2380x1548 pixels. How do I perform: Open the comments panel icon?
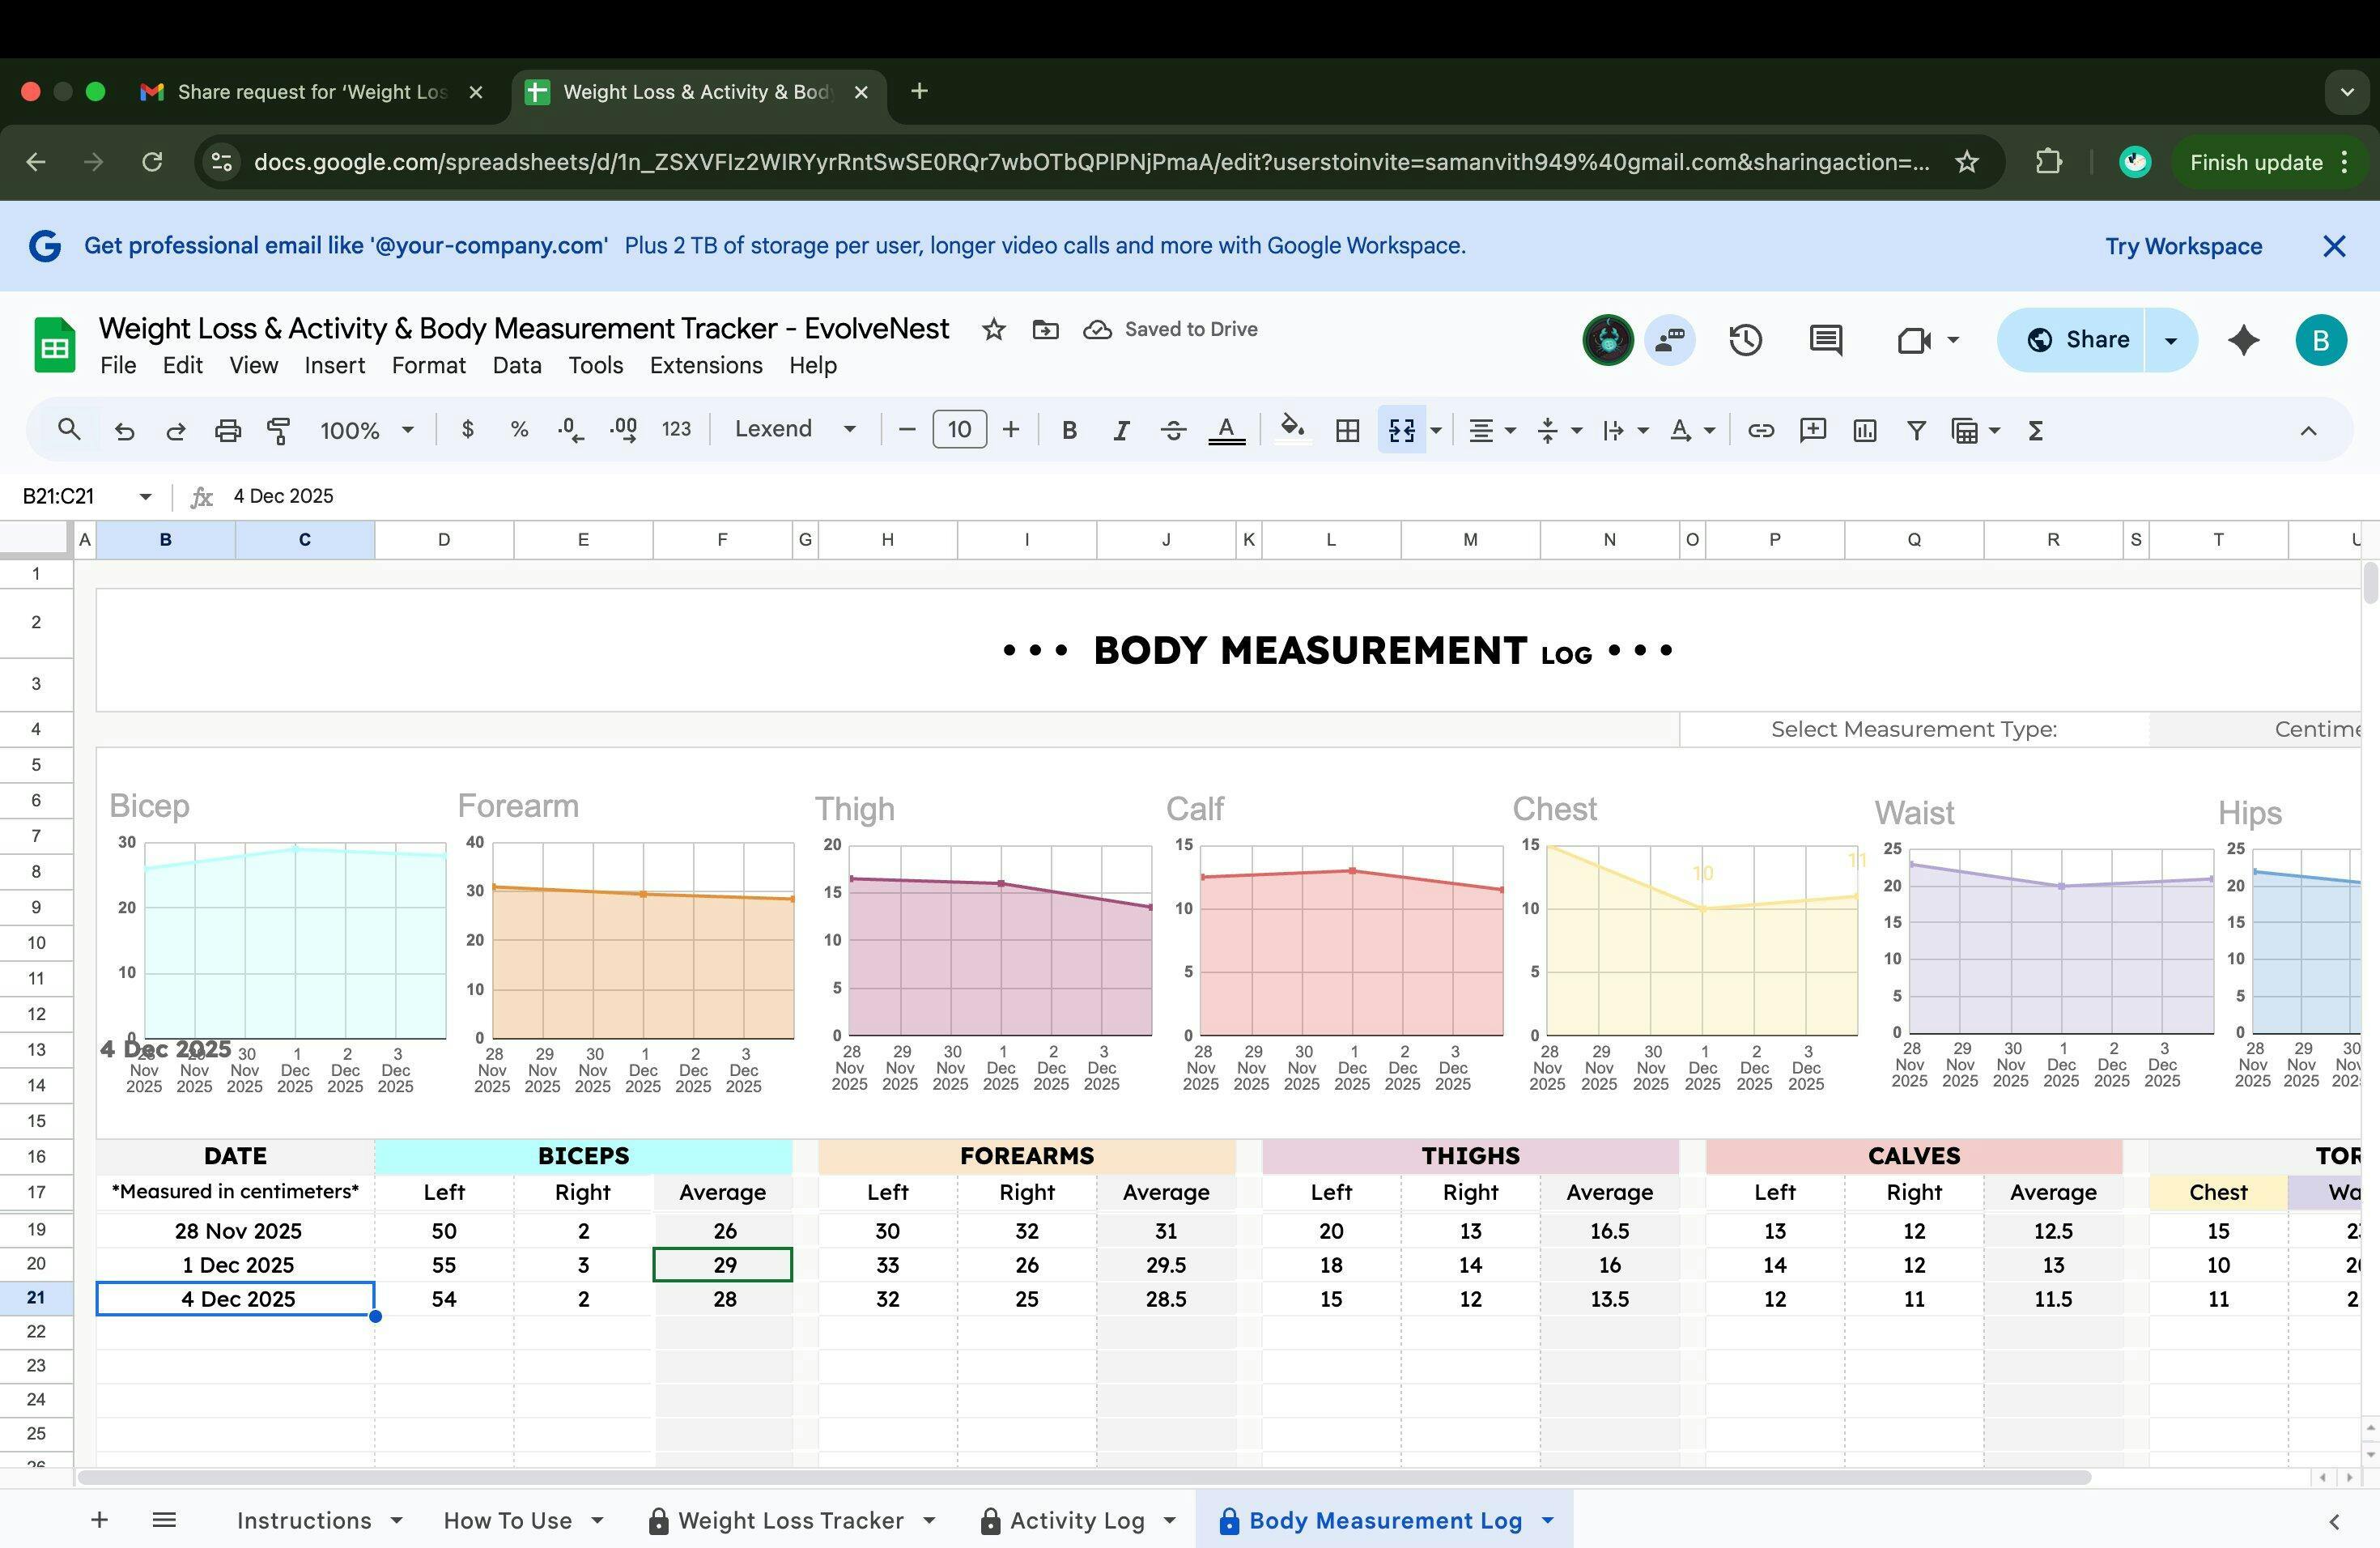pos(1825,340)
